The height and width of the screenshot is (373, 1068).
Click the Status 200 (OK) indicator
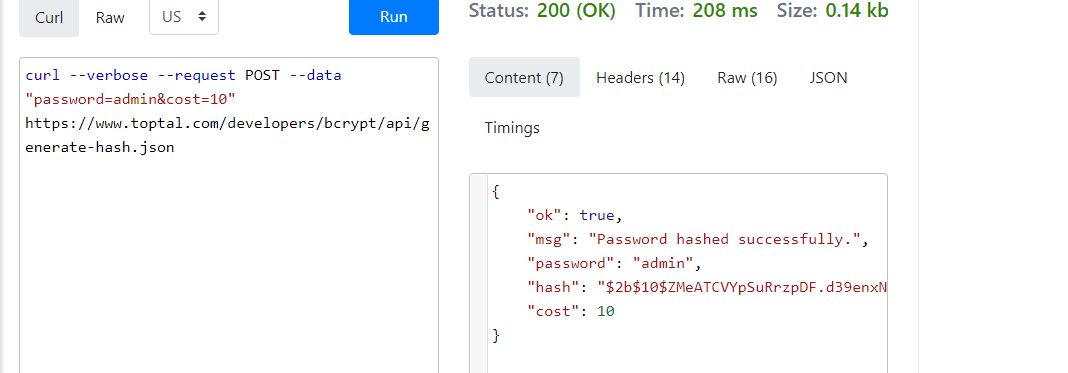(542, 11)
